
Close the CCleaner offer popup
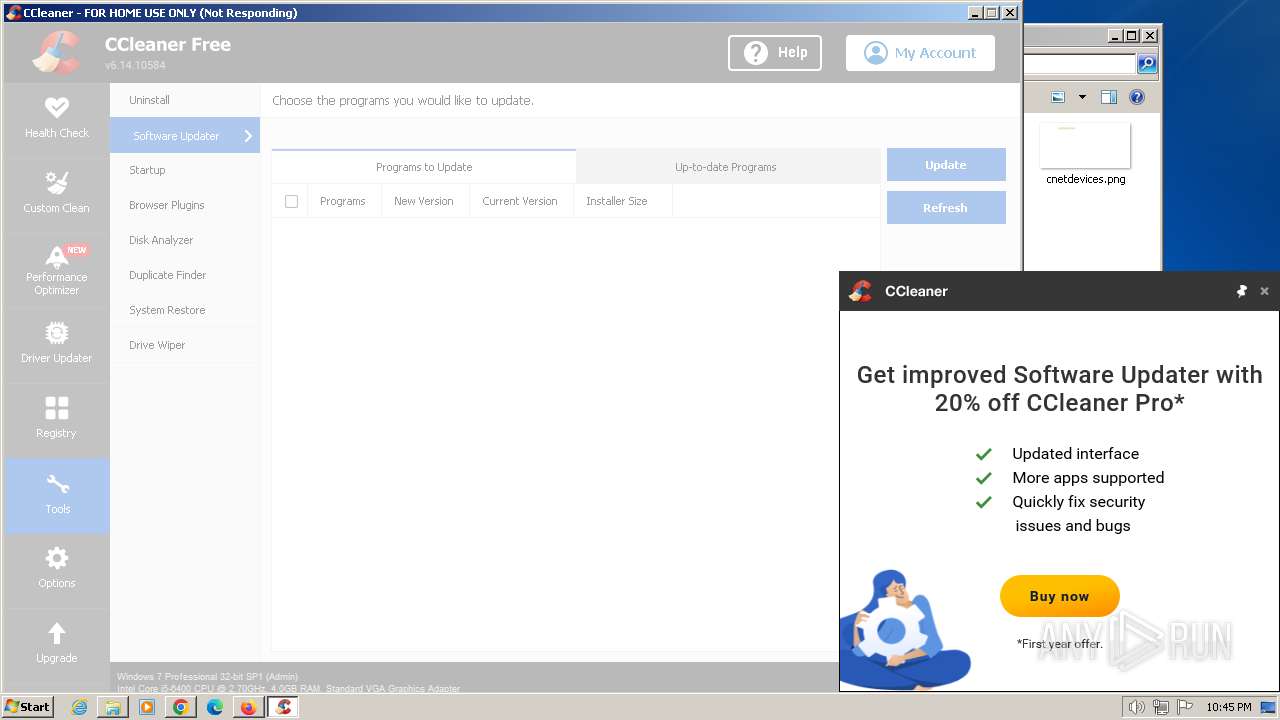pyautogui.click(x=1264, y=291)
